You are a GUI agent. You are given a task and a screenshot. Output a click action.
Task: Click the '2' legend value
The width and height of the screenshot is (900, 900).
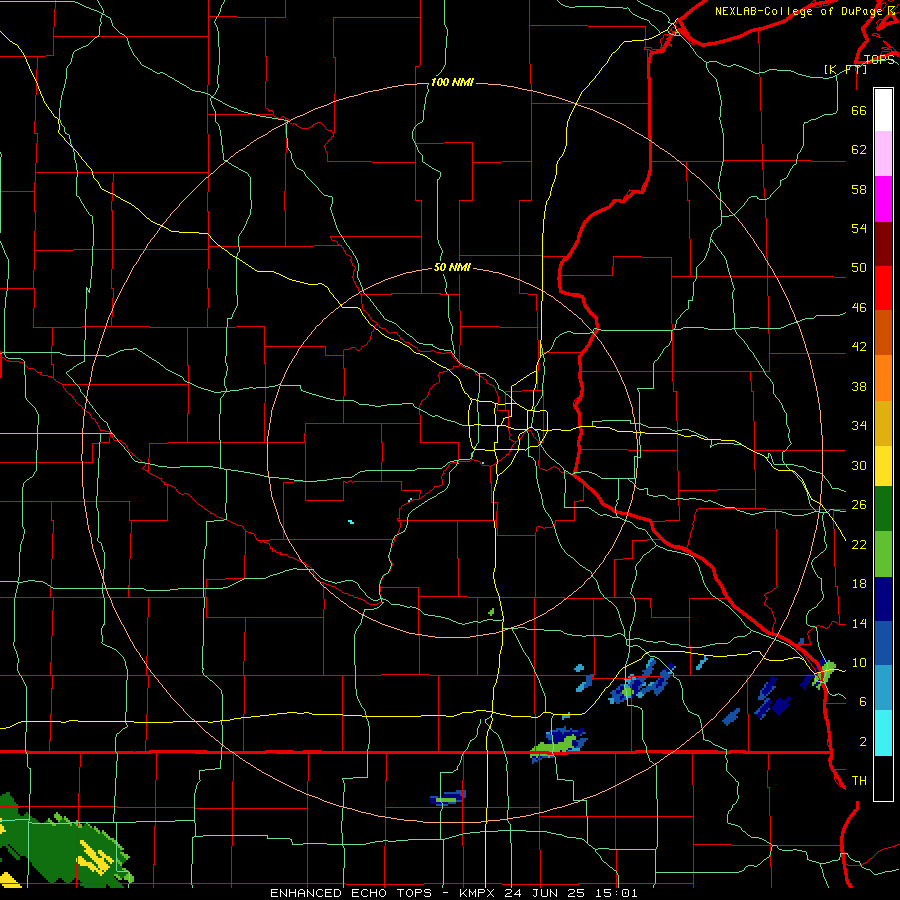point(863,742)
